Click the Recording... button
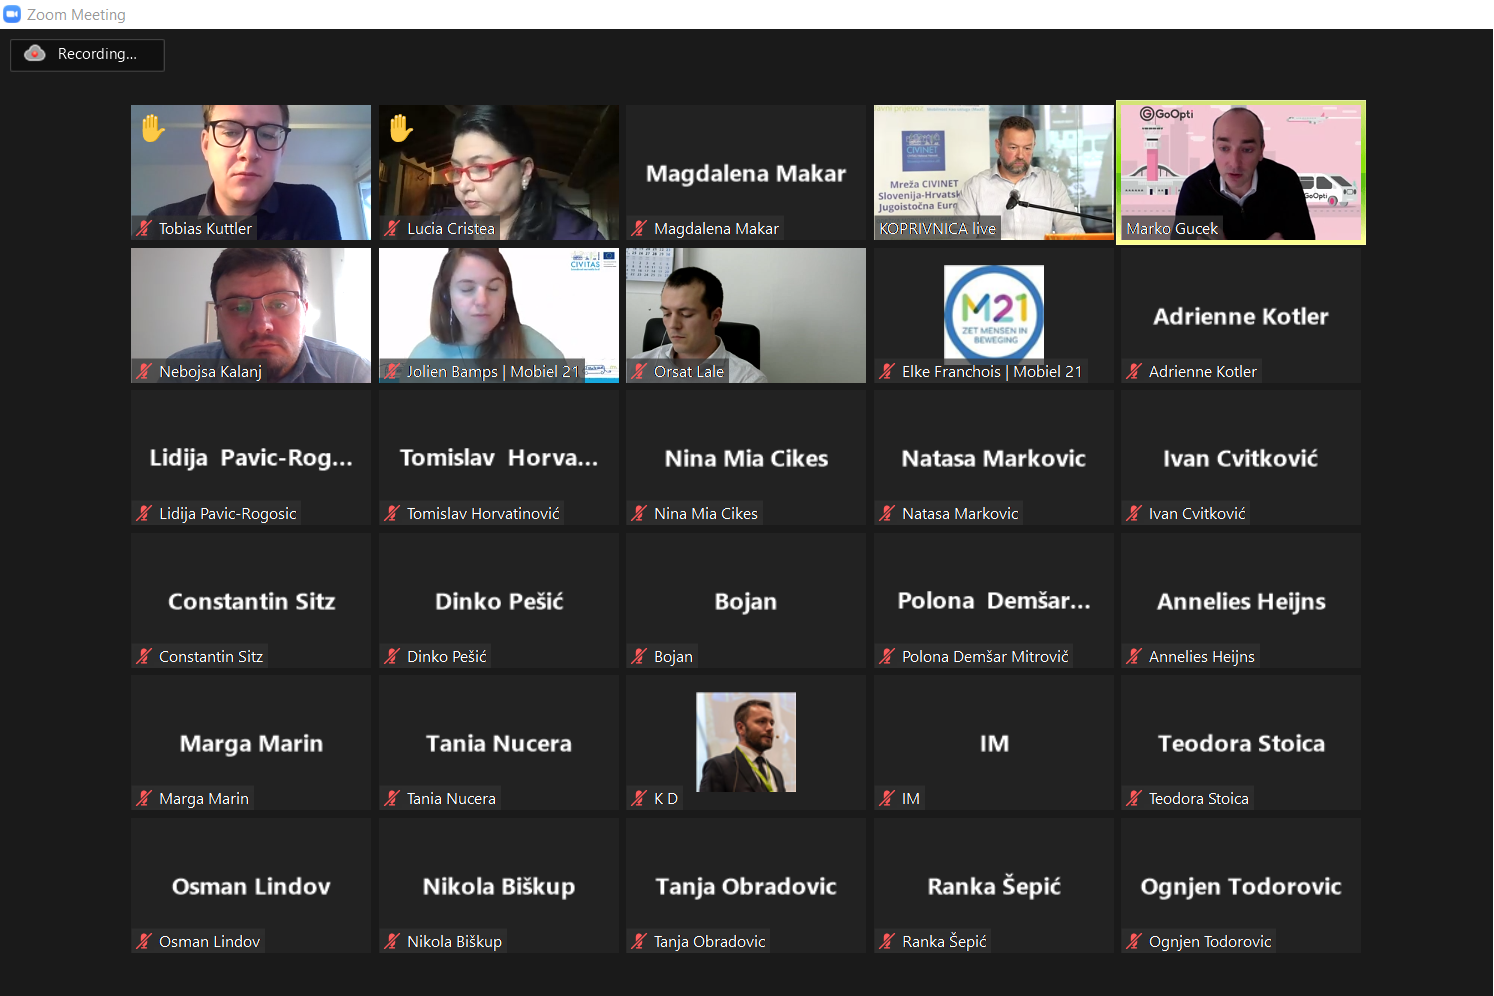 (87, 54)
